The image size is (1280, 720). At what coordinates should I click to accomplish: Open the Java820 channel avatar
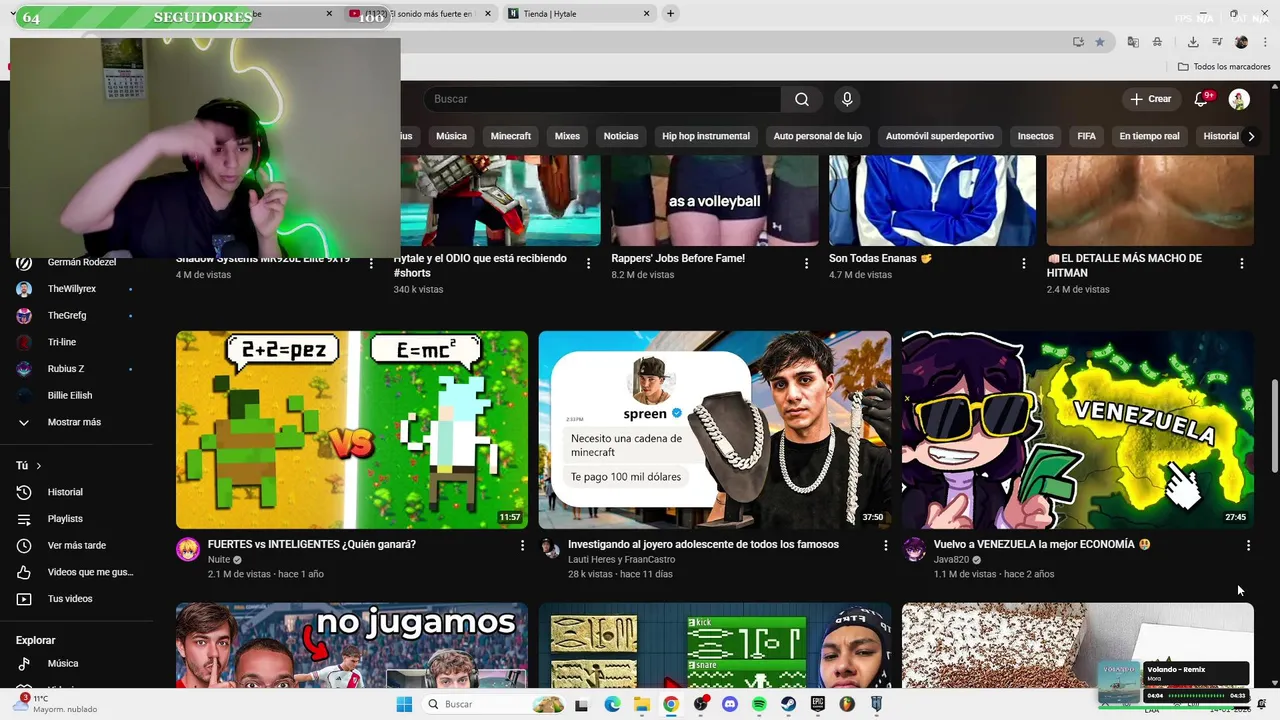tap(914, 549)
